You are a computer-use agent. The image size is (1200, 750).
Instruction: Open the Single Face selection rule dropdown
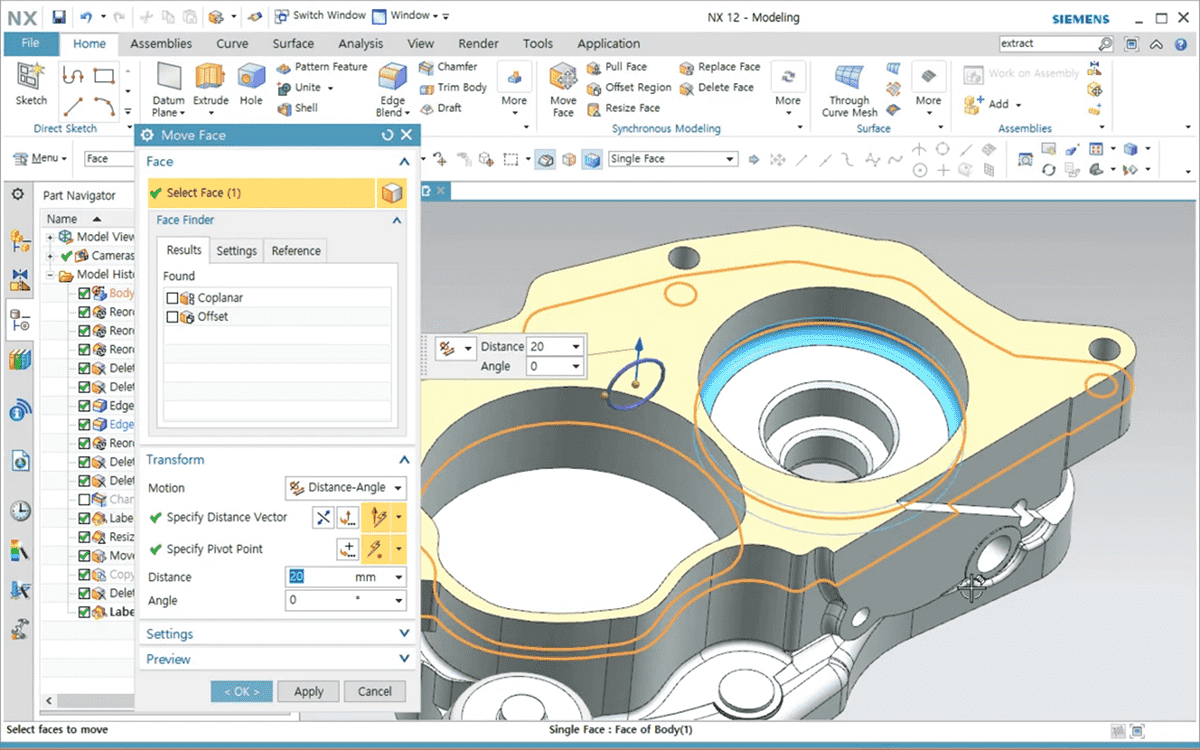pos(673,159)
